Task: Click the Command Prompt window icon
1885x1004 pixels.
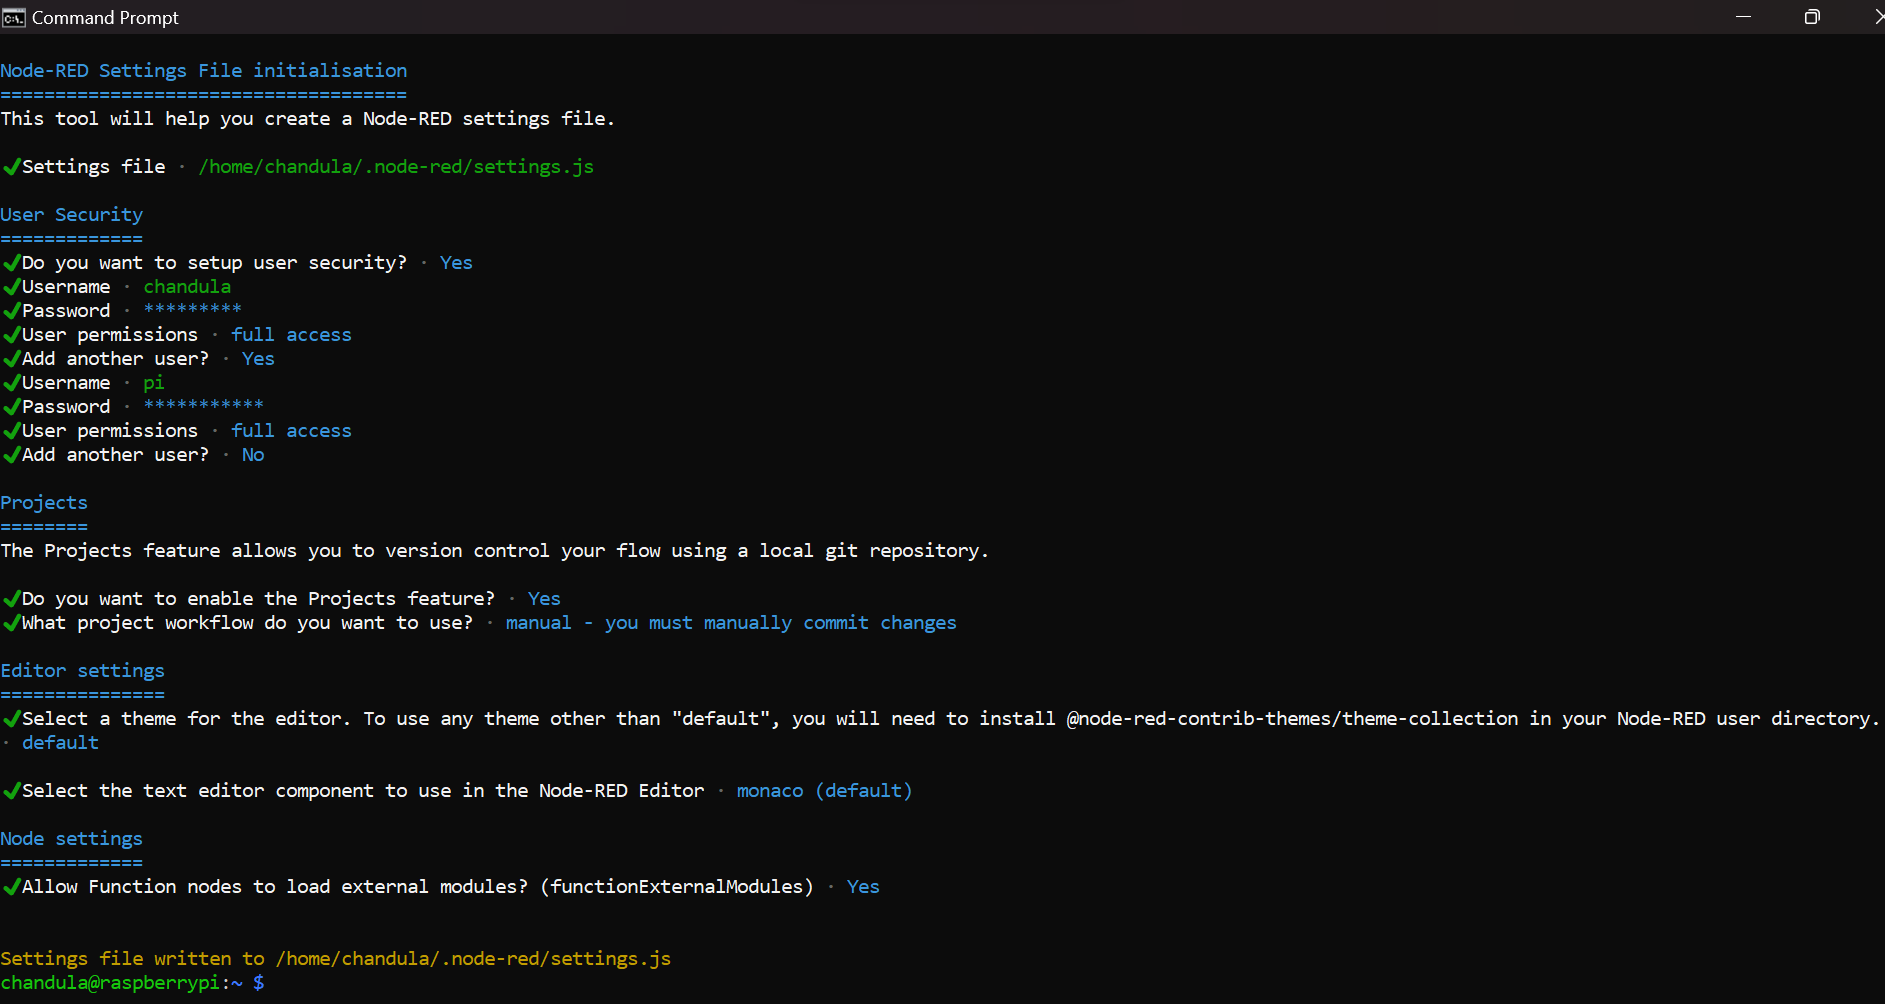Action: 14,17
